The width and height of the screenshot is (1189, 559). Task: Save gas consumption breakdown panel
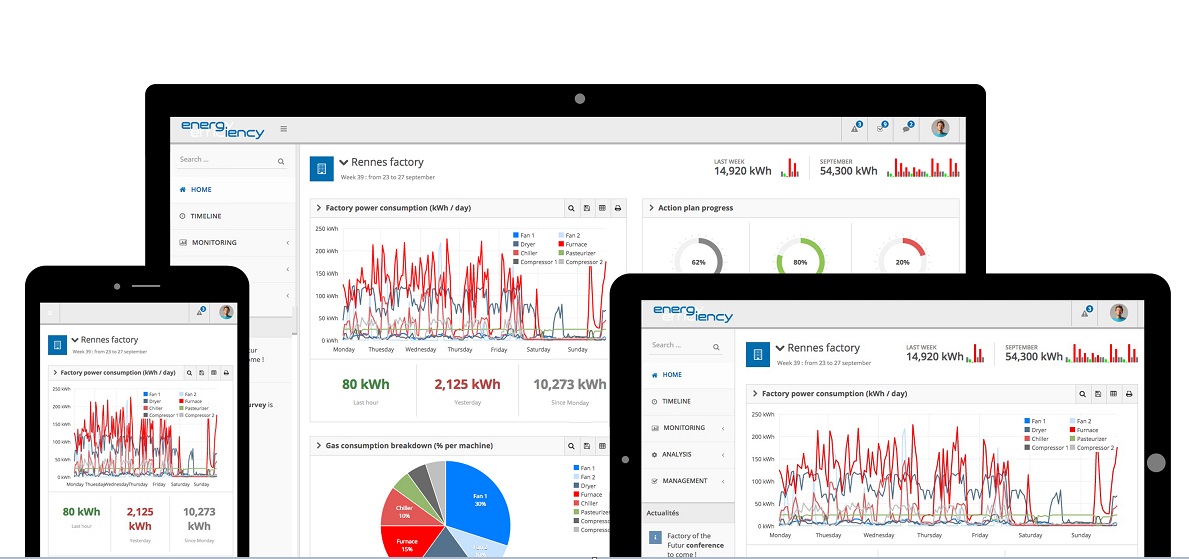coord(587,445)
